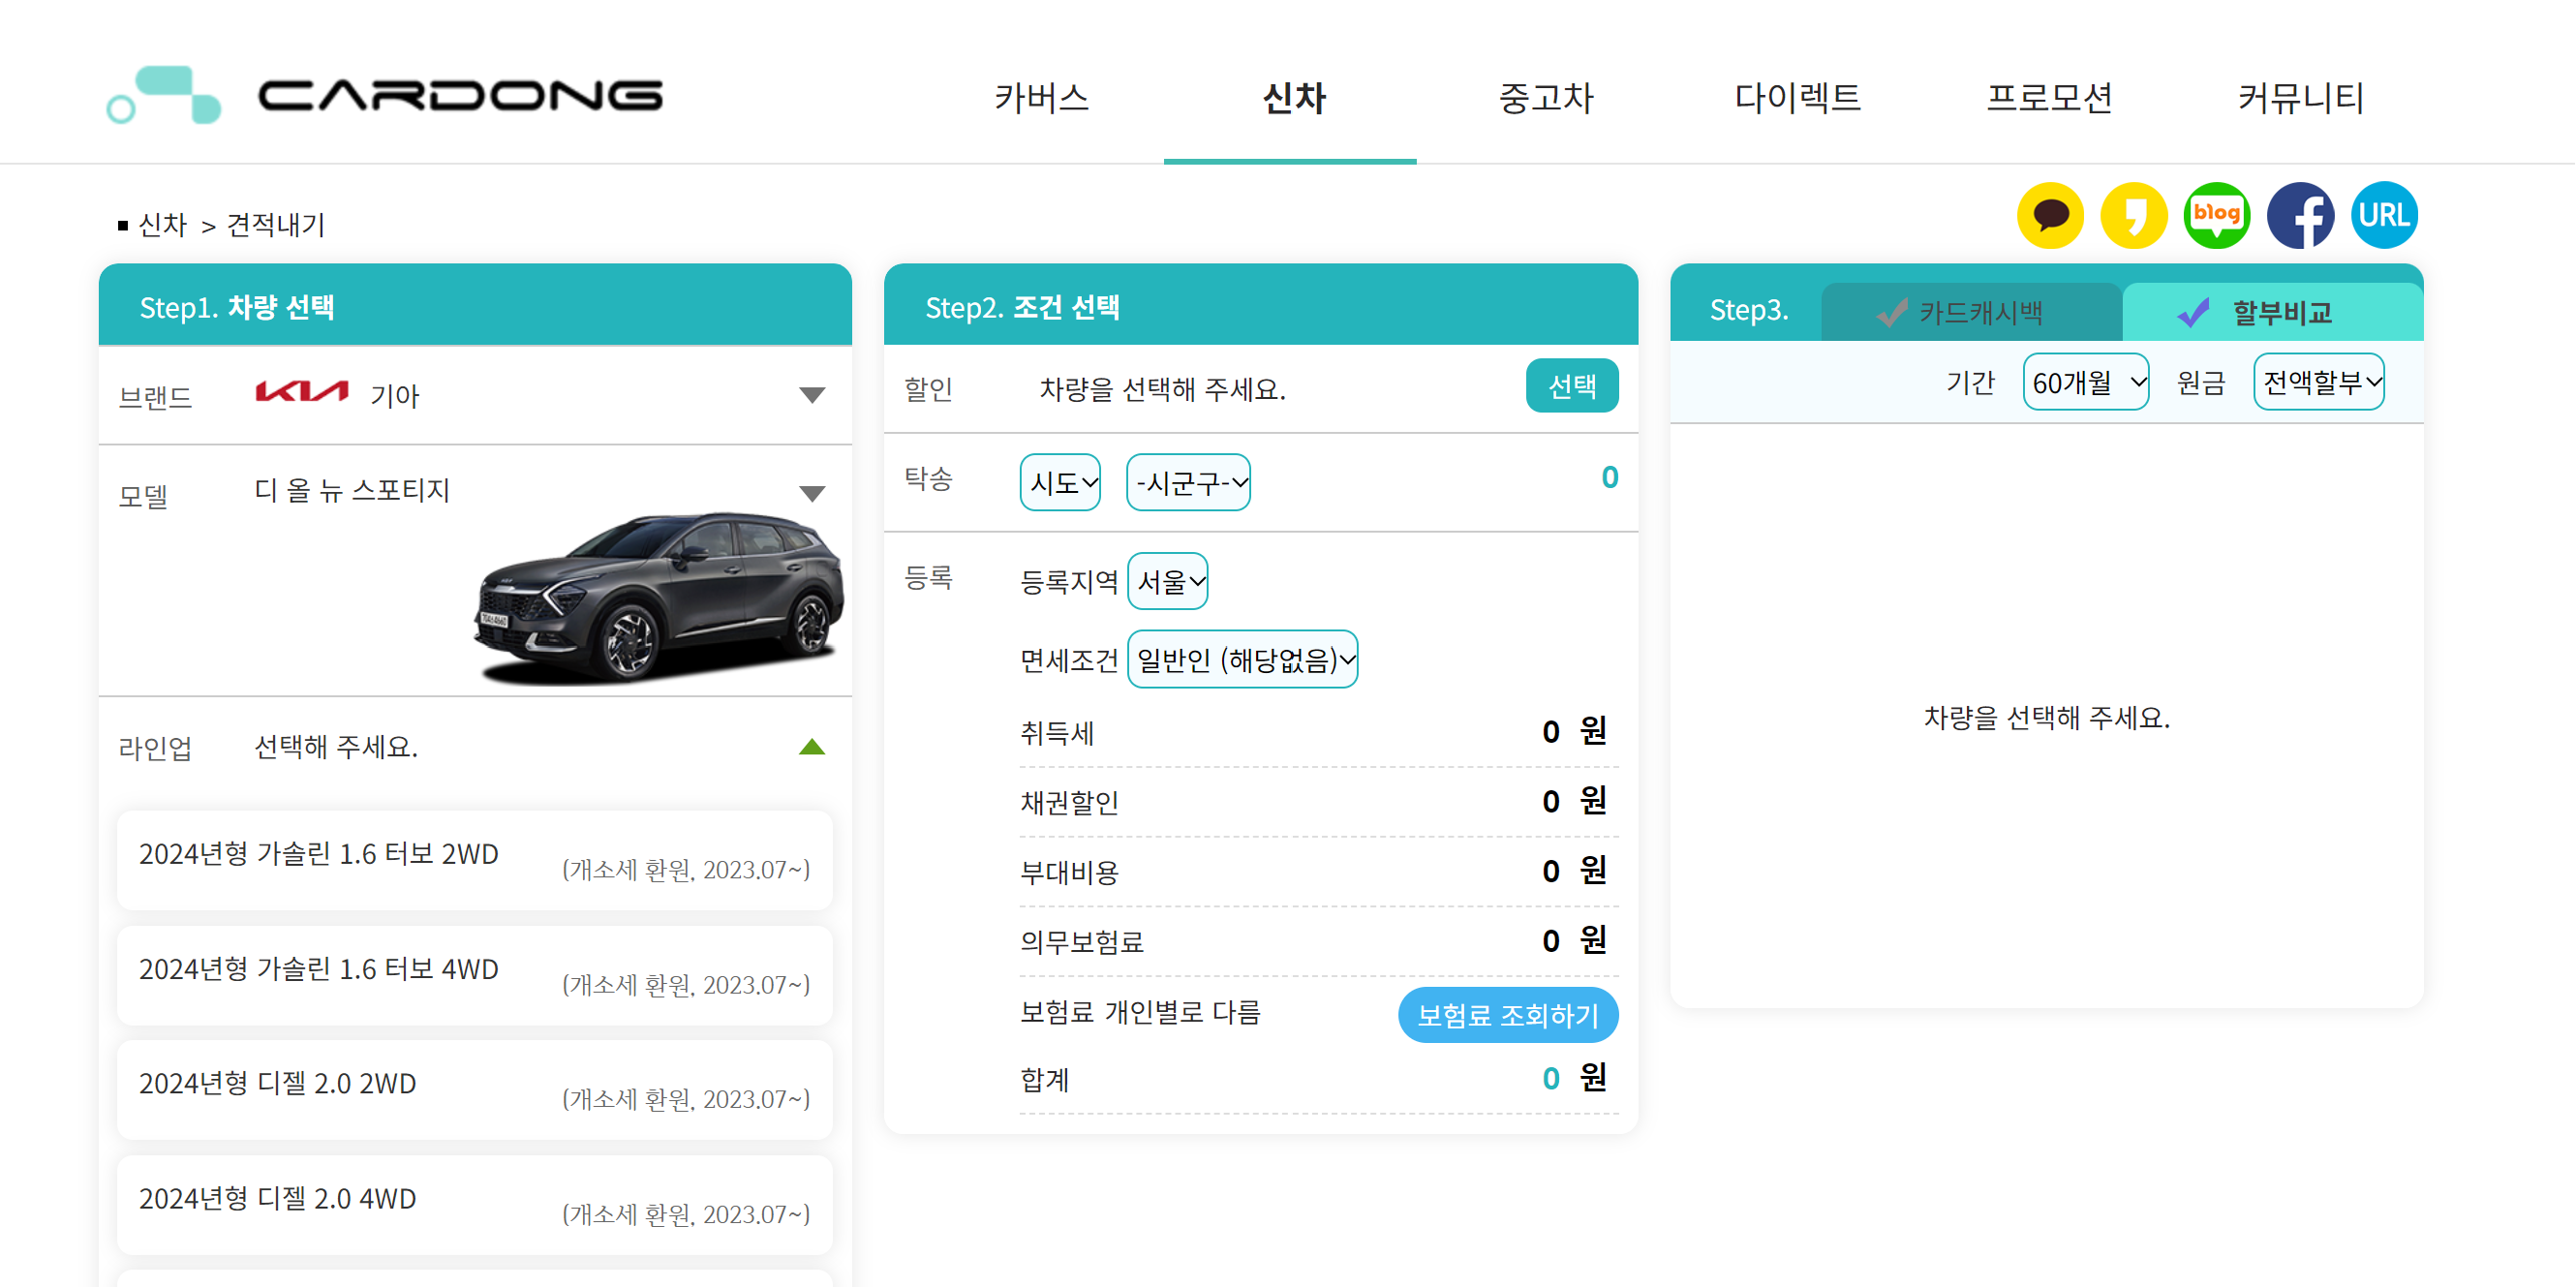
Task: Switch to the 할부비교 tab
Action: (x=2272, y=312)
